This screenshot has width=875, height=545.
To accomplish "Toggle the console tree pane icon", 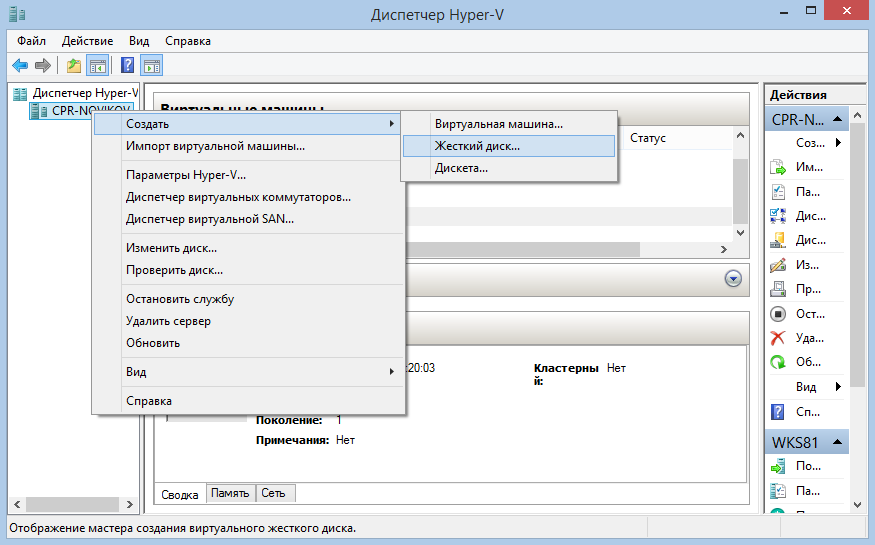I will point(98,66).
